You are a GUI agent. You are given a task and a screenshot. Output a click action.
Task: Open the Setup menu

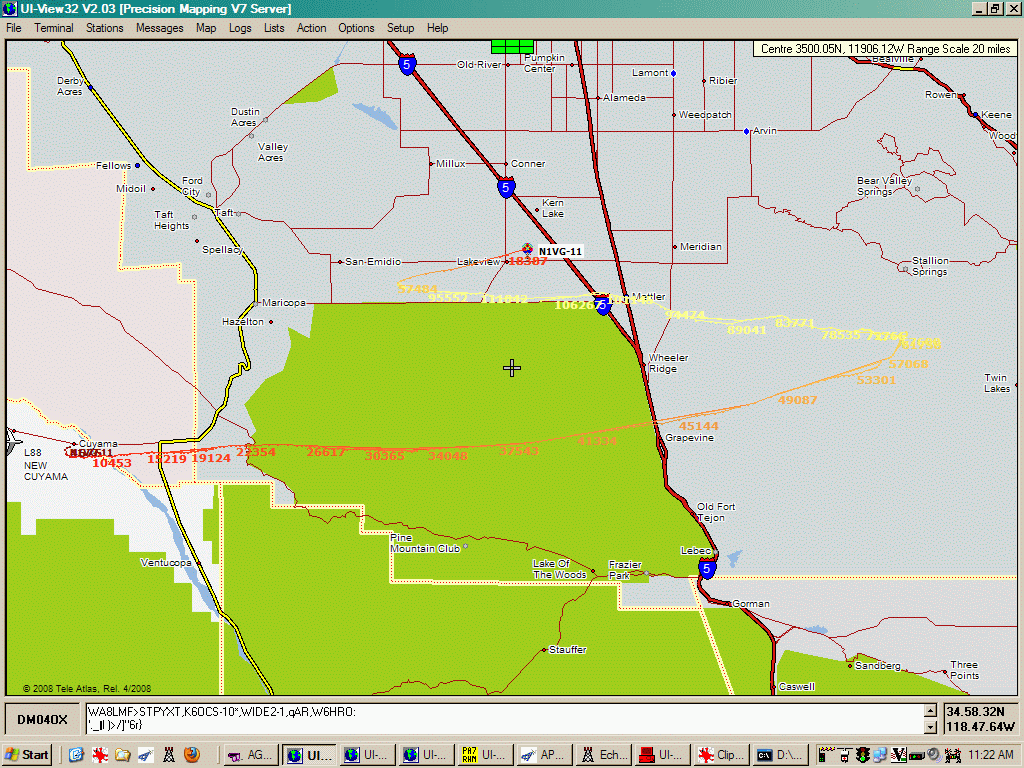(x=400, y=28)
